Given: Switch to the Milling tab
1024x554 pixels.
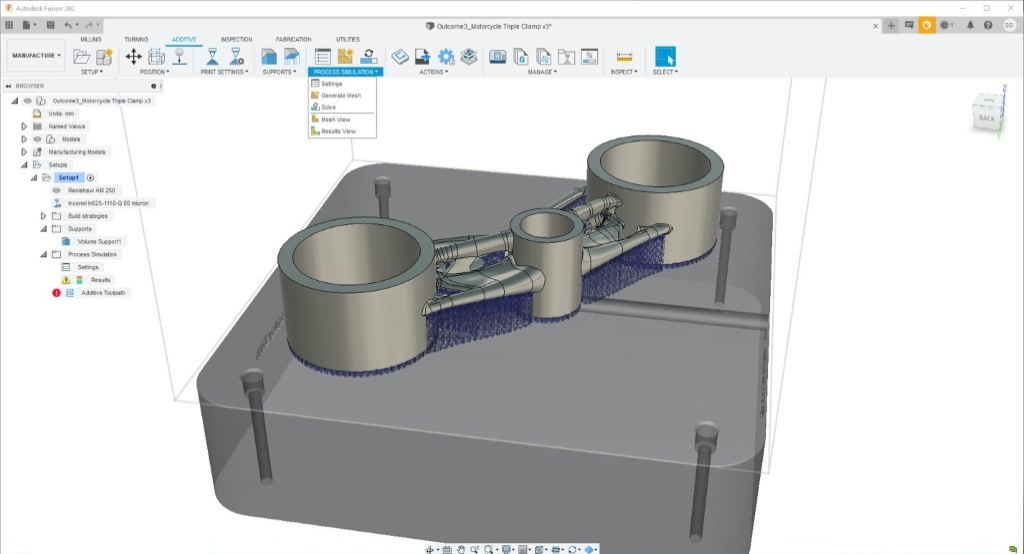Looking at the screenshot, I should tap(90, 40).
